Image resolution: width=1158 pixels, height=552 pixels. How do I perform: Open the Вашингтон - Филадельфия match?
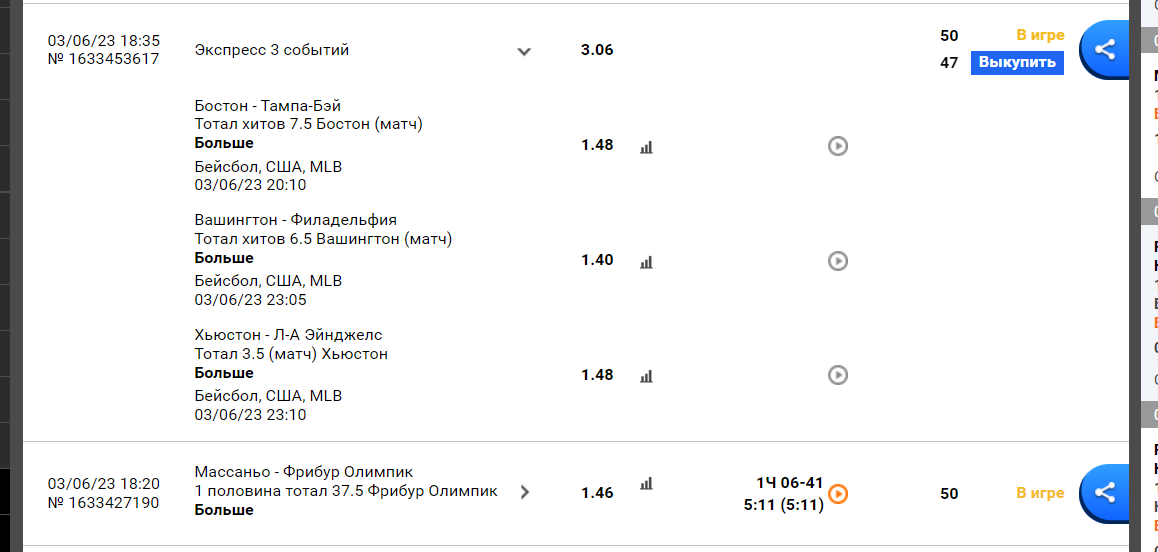[295, 220]
